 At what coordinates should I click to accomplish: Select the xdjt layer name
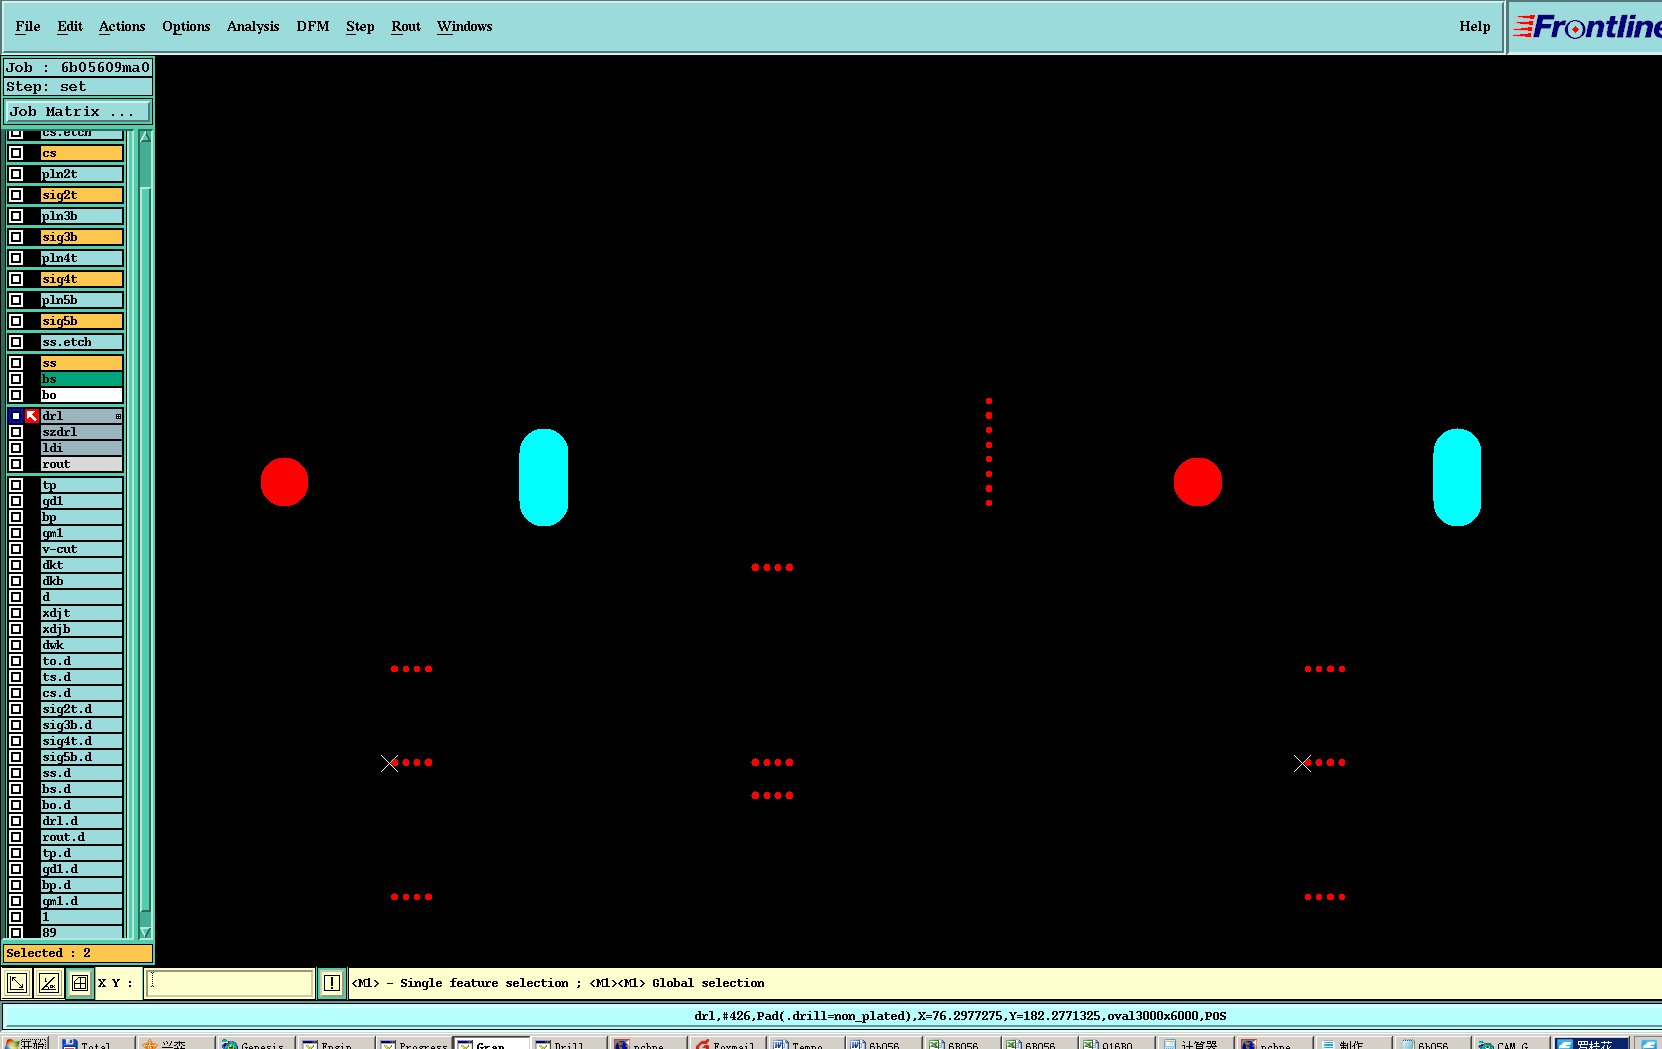pos(82,613)
